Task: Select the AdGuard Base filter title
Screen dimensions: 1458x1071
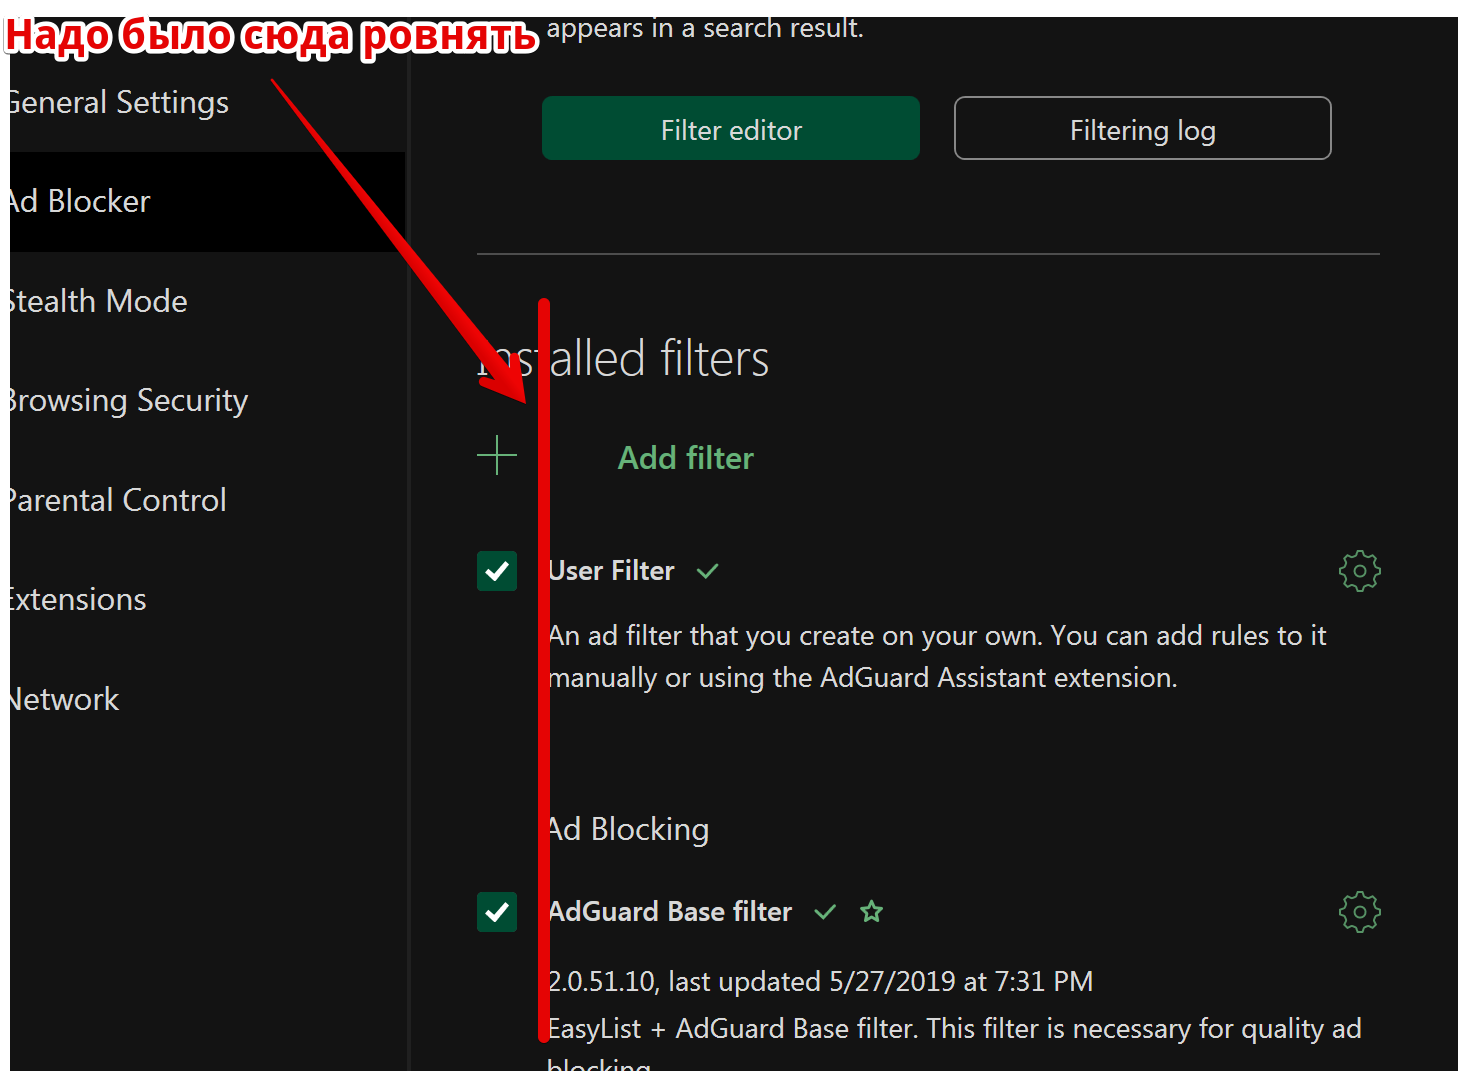Action: [x=671, y=912]
